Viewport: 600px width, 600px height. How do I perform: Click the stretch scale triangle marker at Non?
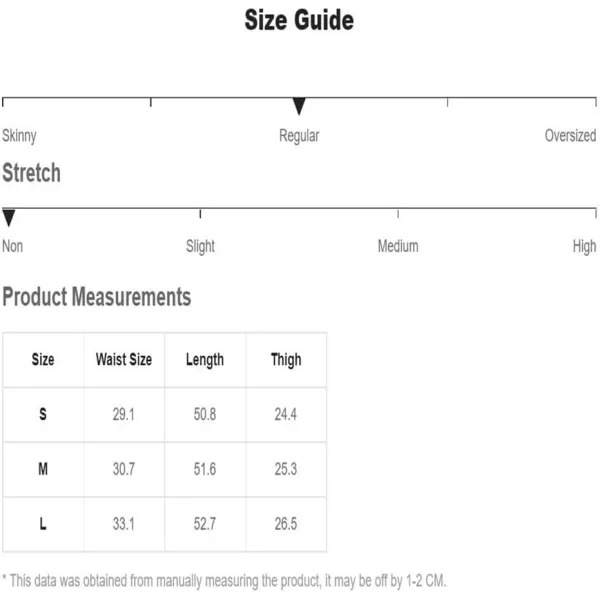pyautogui.click(x=8, y=218)
